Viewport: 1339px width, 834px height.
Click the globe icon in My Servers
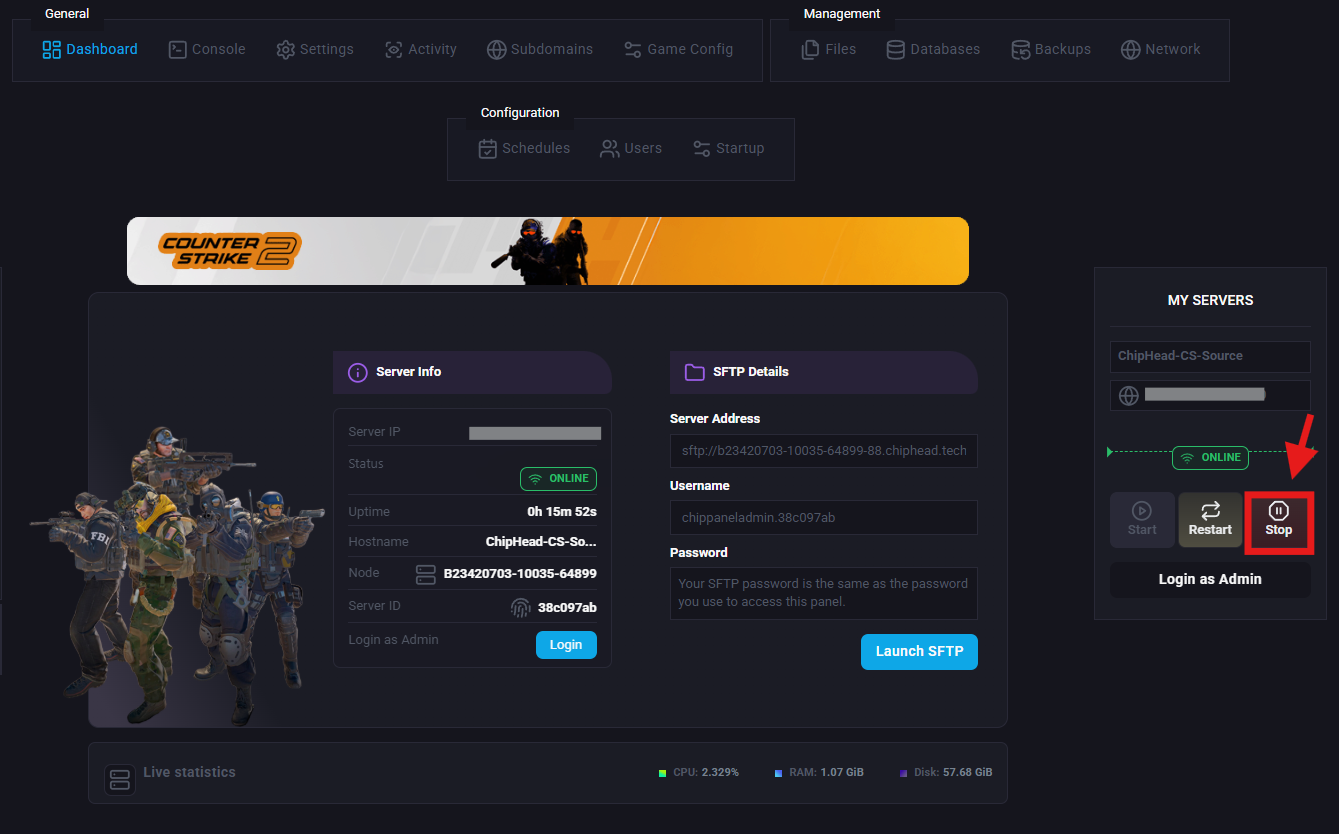coord(1129,395)
